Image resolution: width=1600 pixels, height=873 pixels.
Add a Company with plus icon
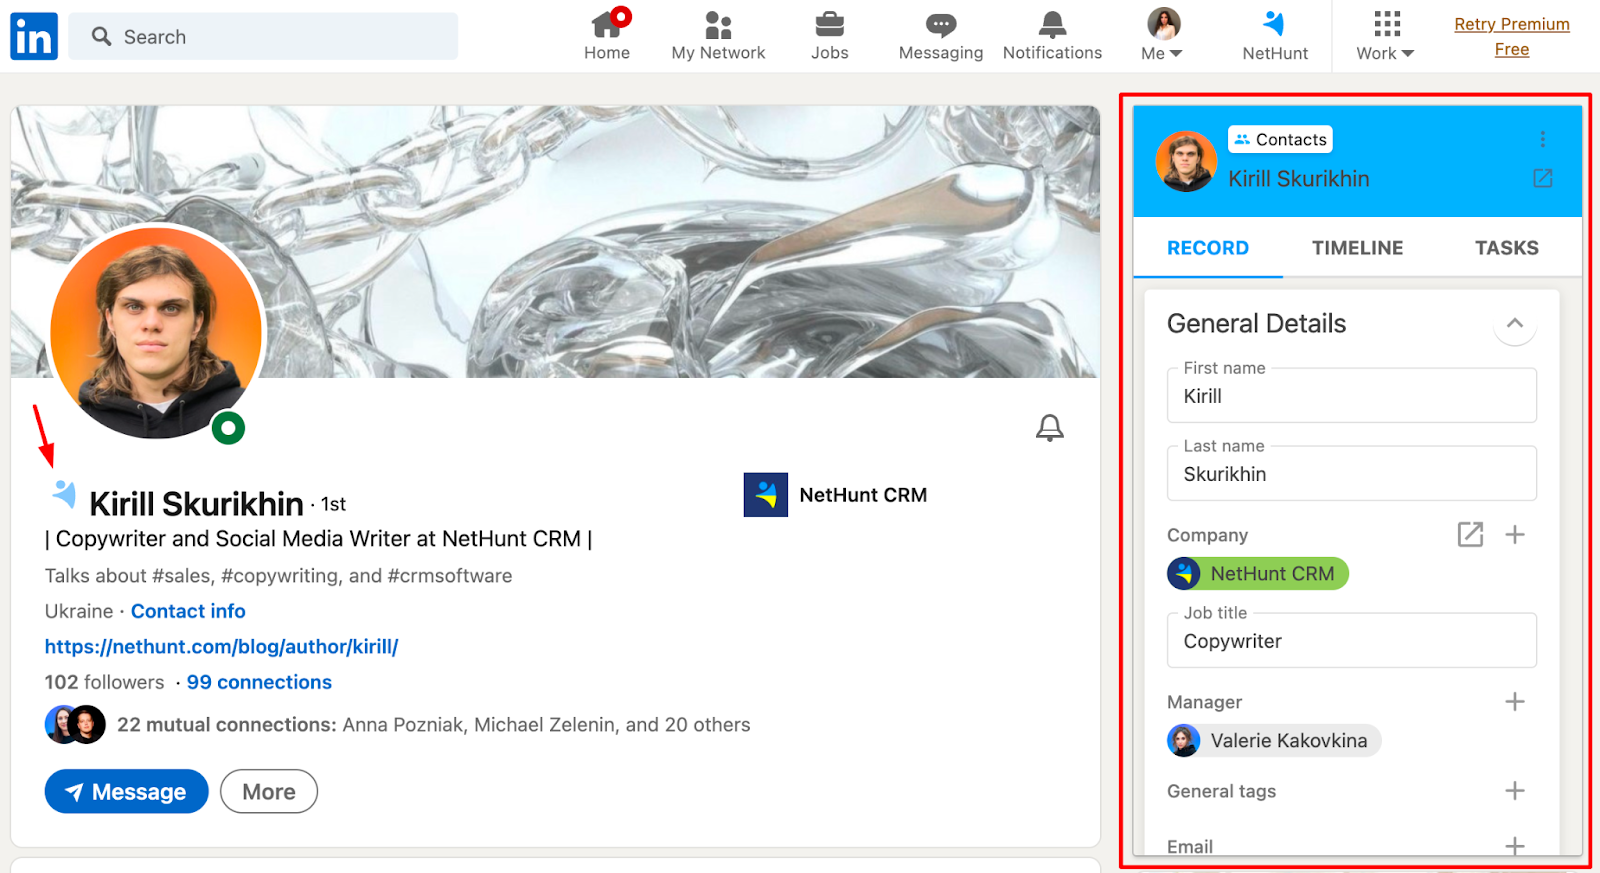1515,534
